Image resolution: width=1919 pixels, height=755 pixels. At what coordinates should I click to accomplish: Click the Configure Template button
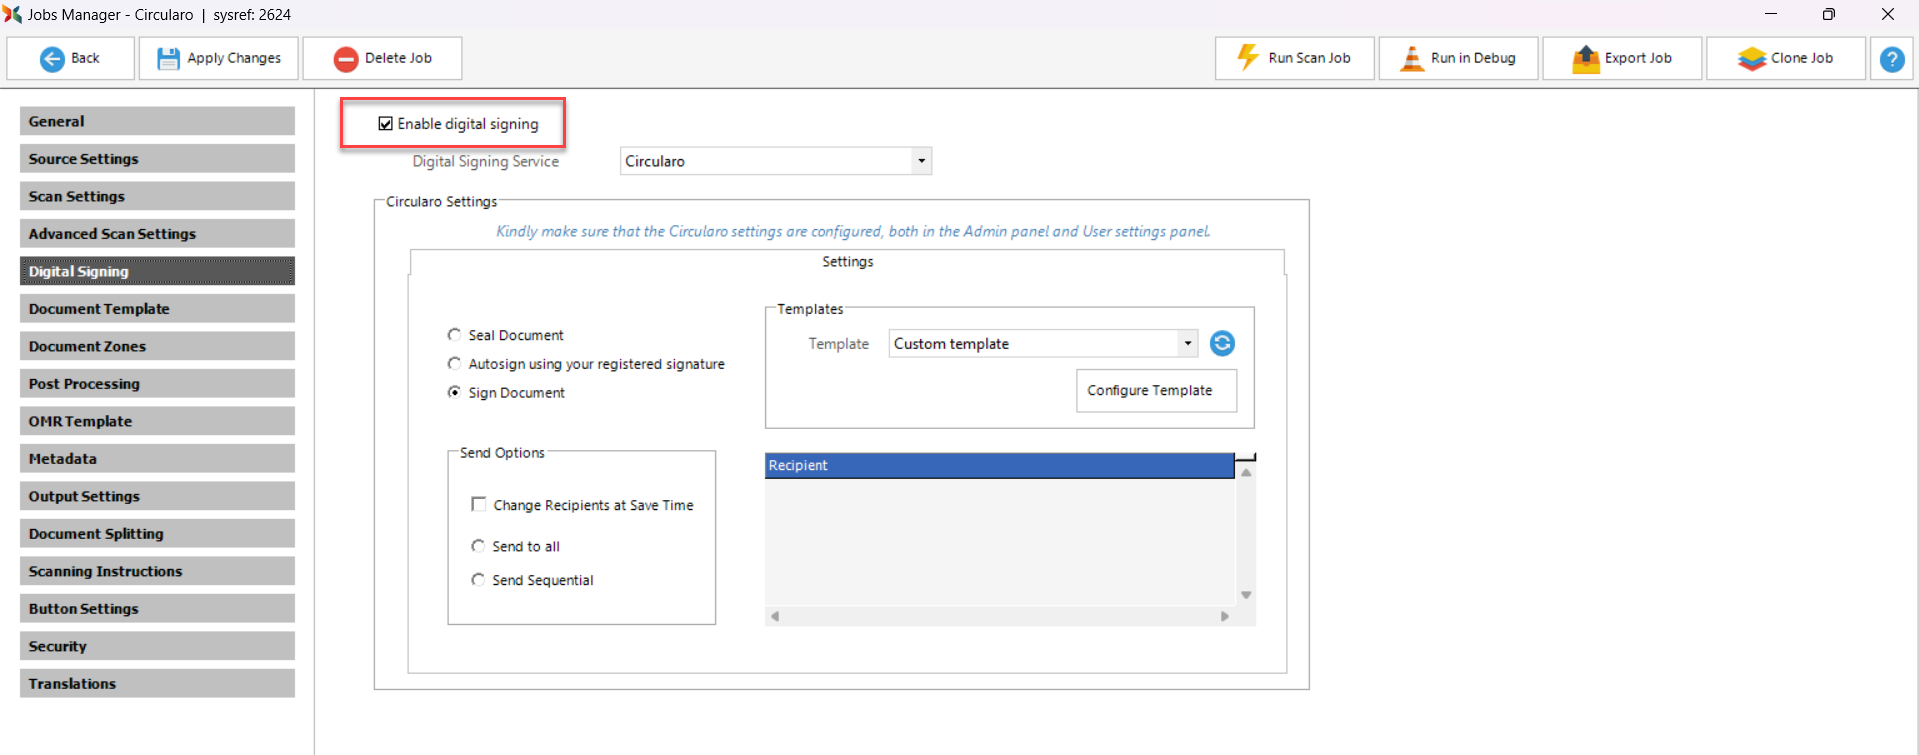pyautogui.click(x=1155, y=391)
